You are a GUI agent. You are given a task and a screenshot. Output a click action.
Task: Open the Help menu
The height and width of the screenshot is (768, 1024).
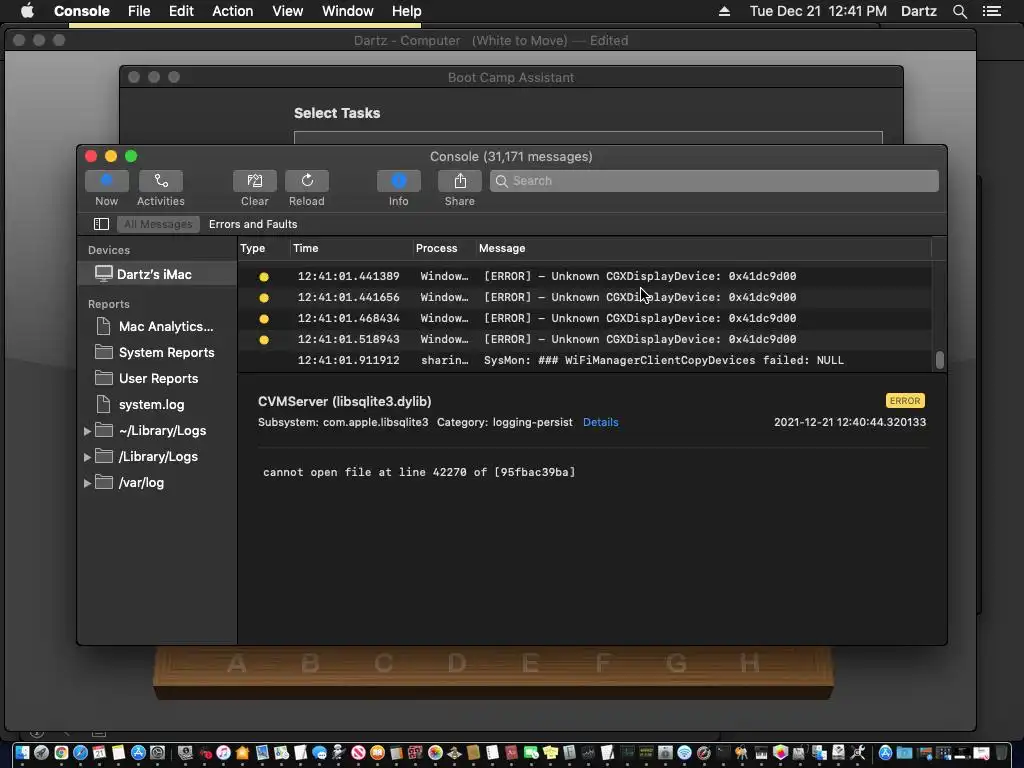tap(406, 11)
